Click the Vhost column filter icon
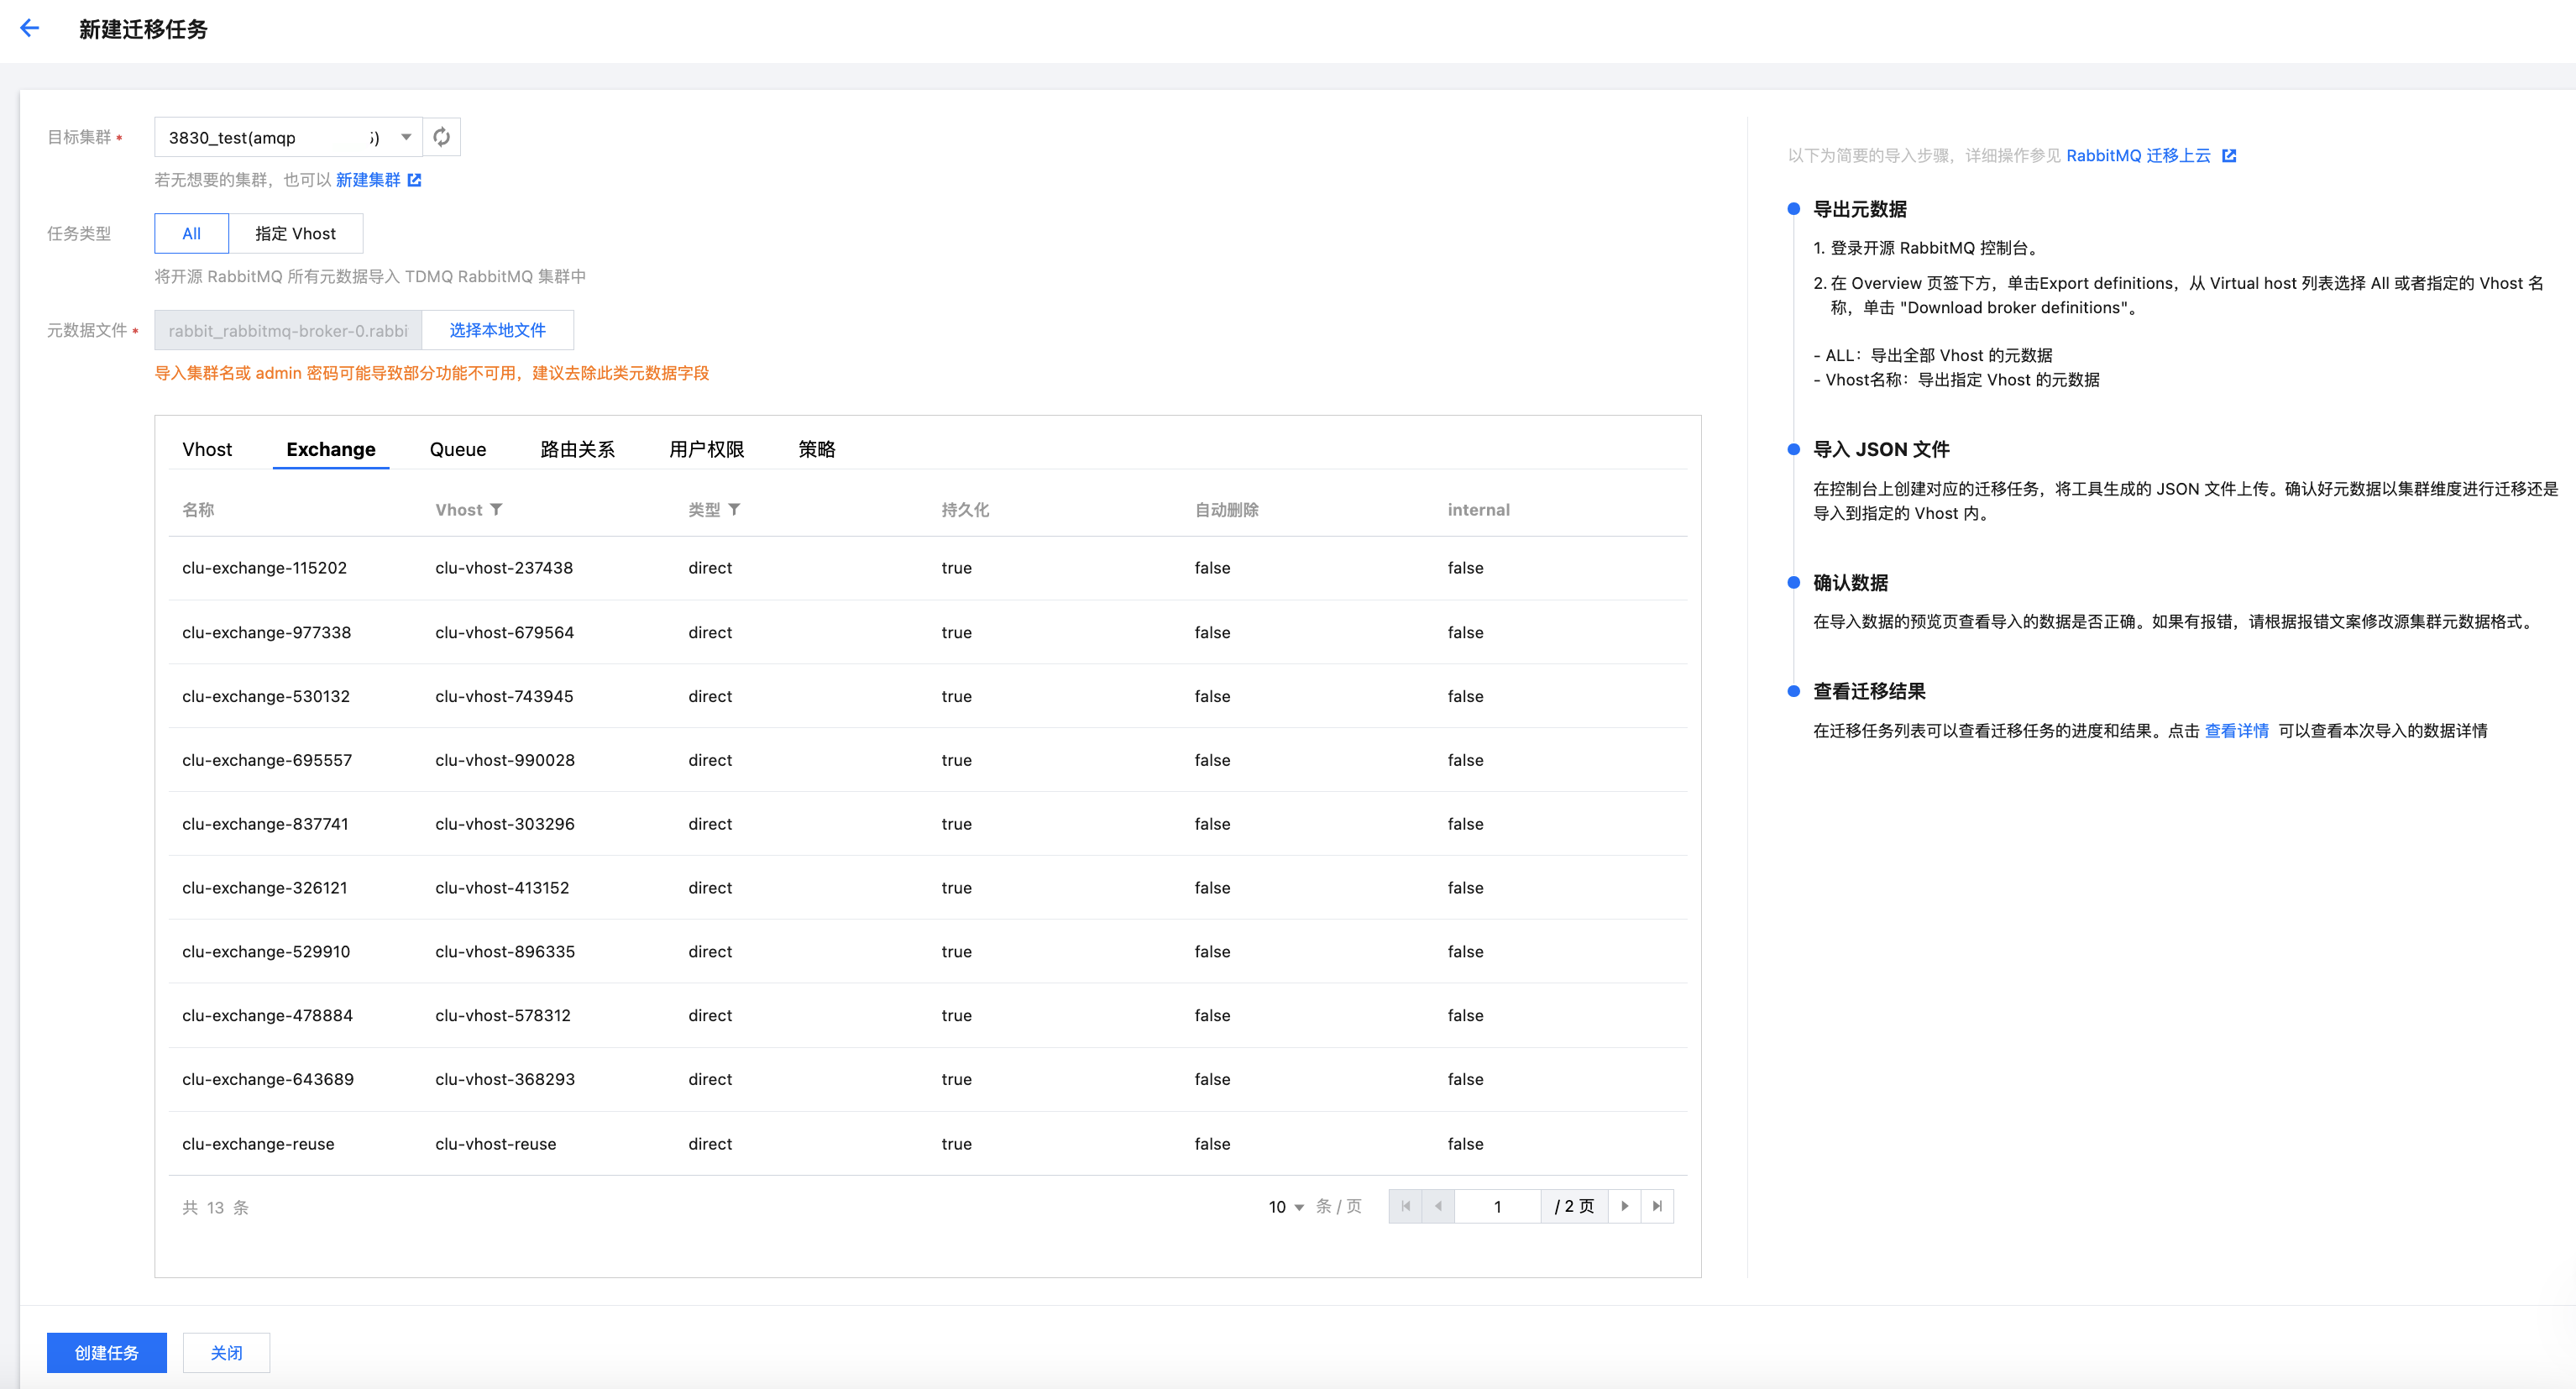 point(497,510)
